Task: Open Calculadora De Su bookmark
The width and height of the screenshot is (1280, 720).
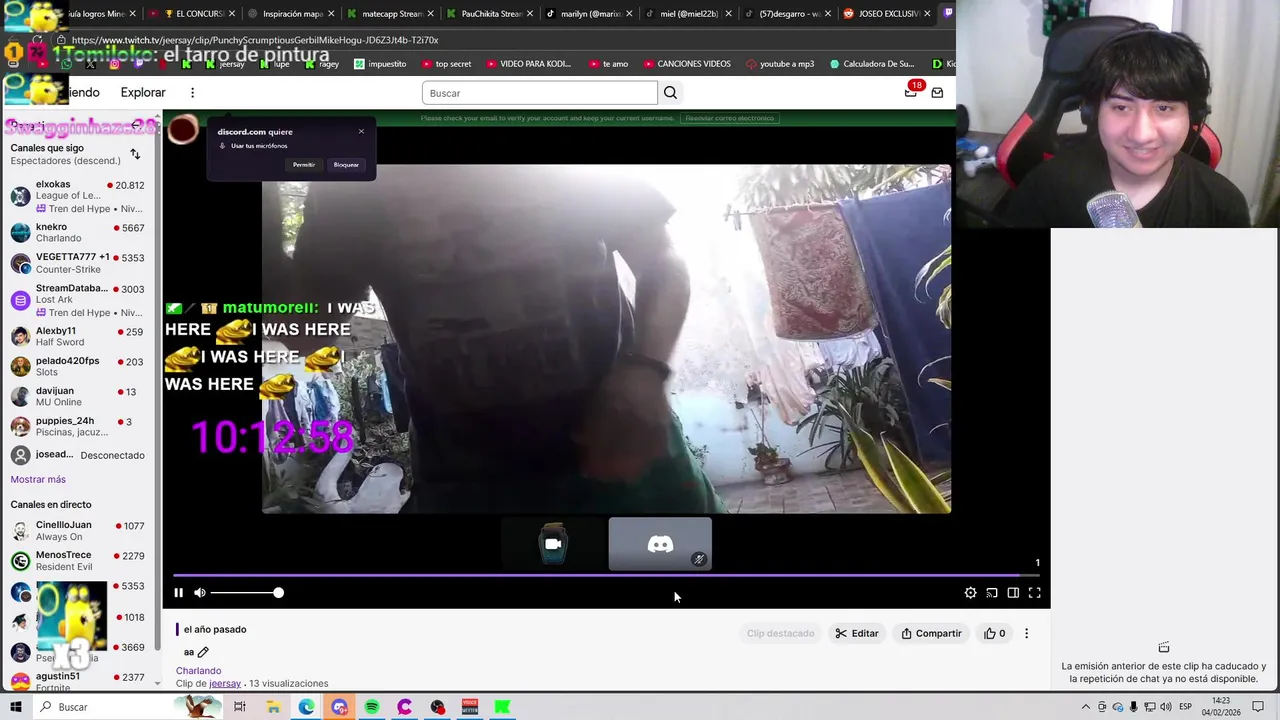Action: click(x=872, y=64)
